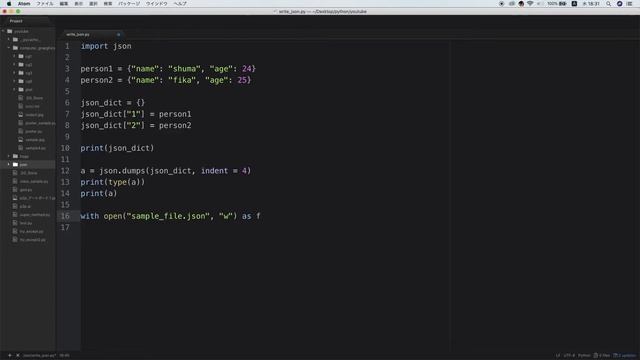Change the UTF-8 encoding selector

pyautogui.click(x=569, y=356)
